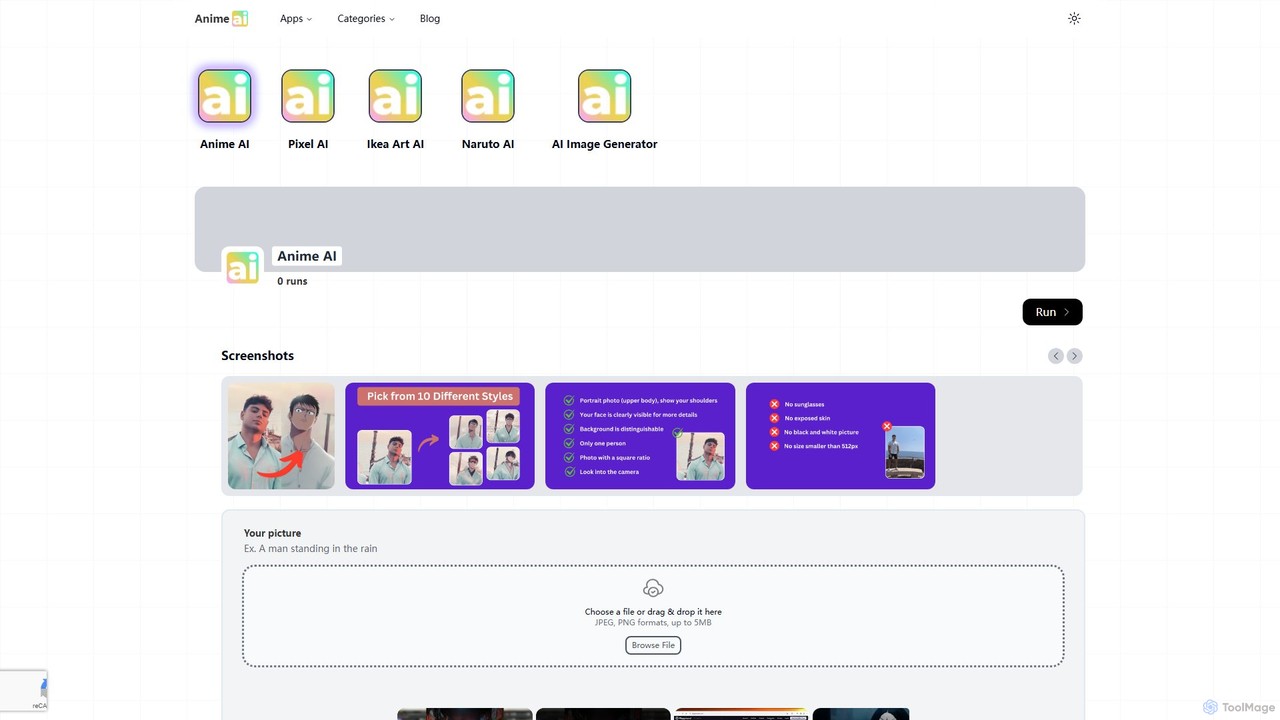Click the Anime AI site logo

coord(221,18)
